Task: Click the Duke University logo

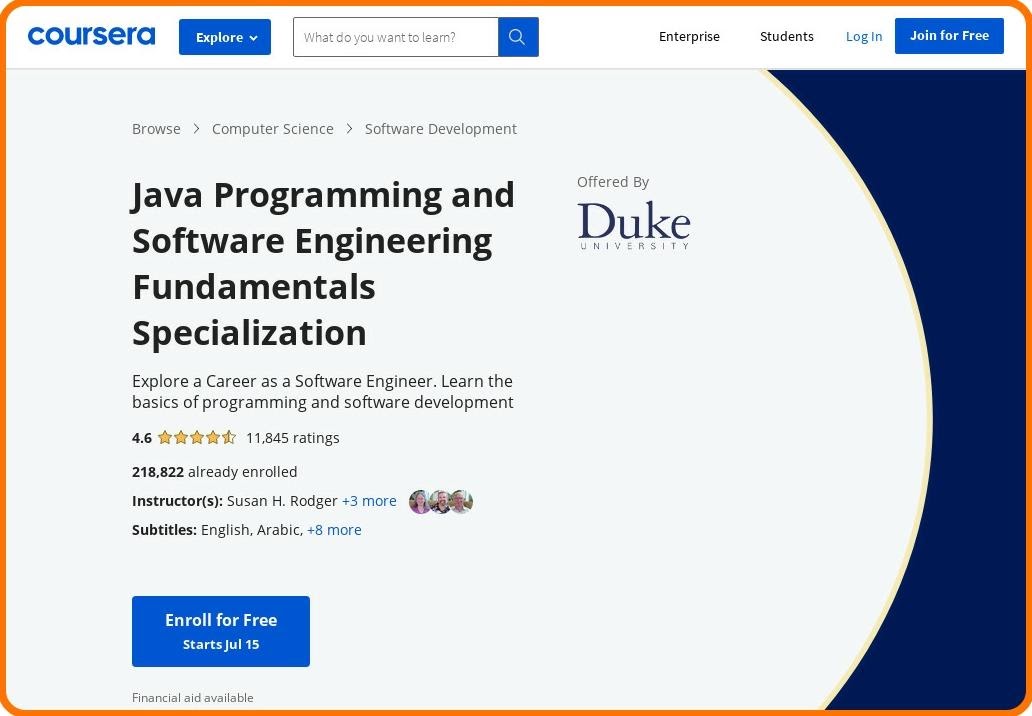Action: click(634, 226)
